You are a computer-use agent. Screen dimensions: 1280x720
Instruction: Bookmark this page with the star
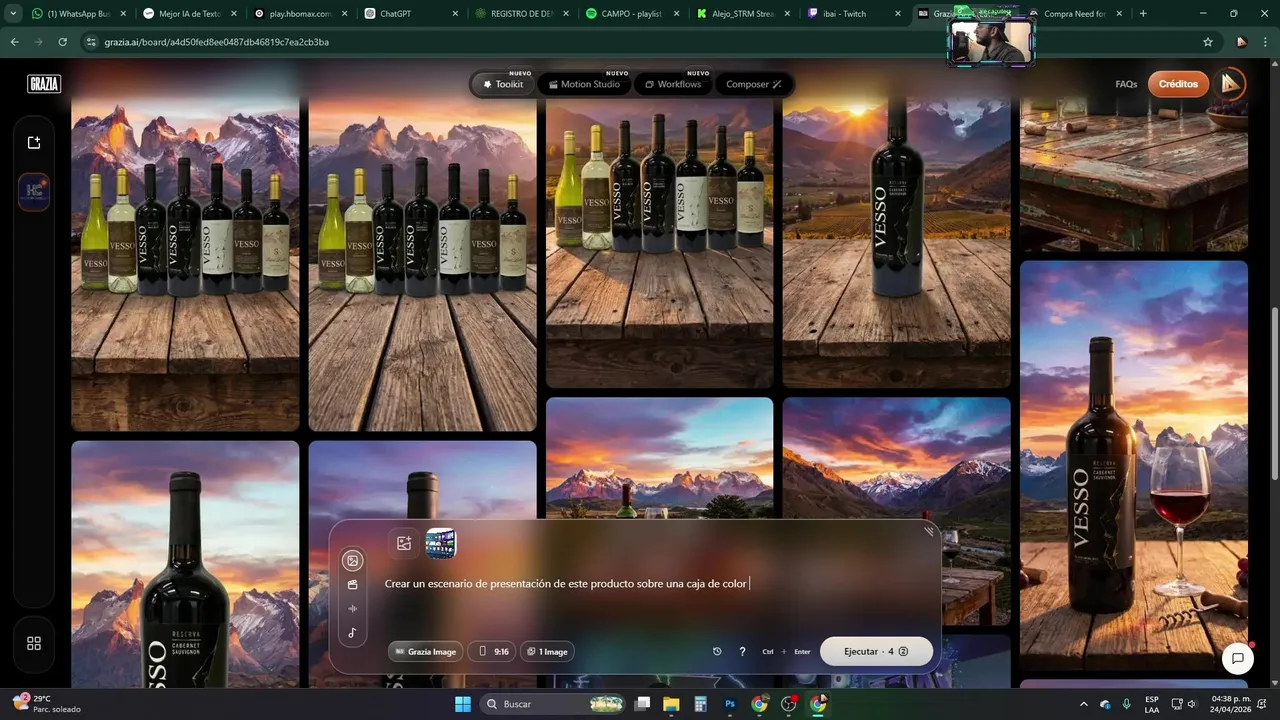1208,42
